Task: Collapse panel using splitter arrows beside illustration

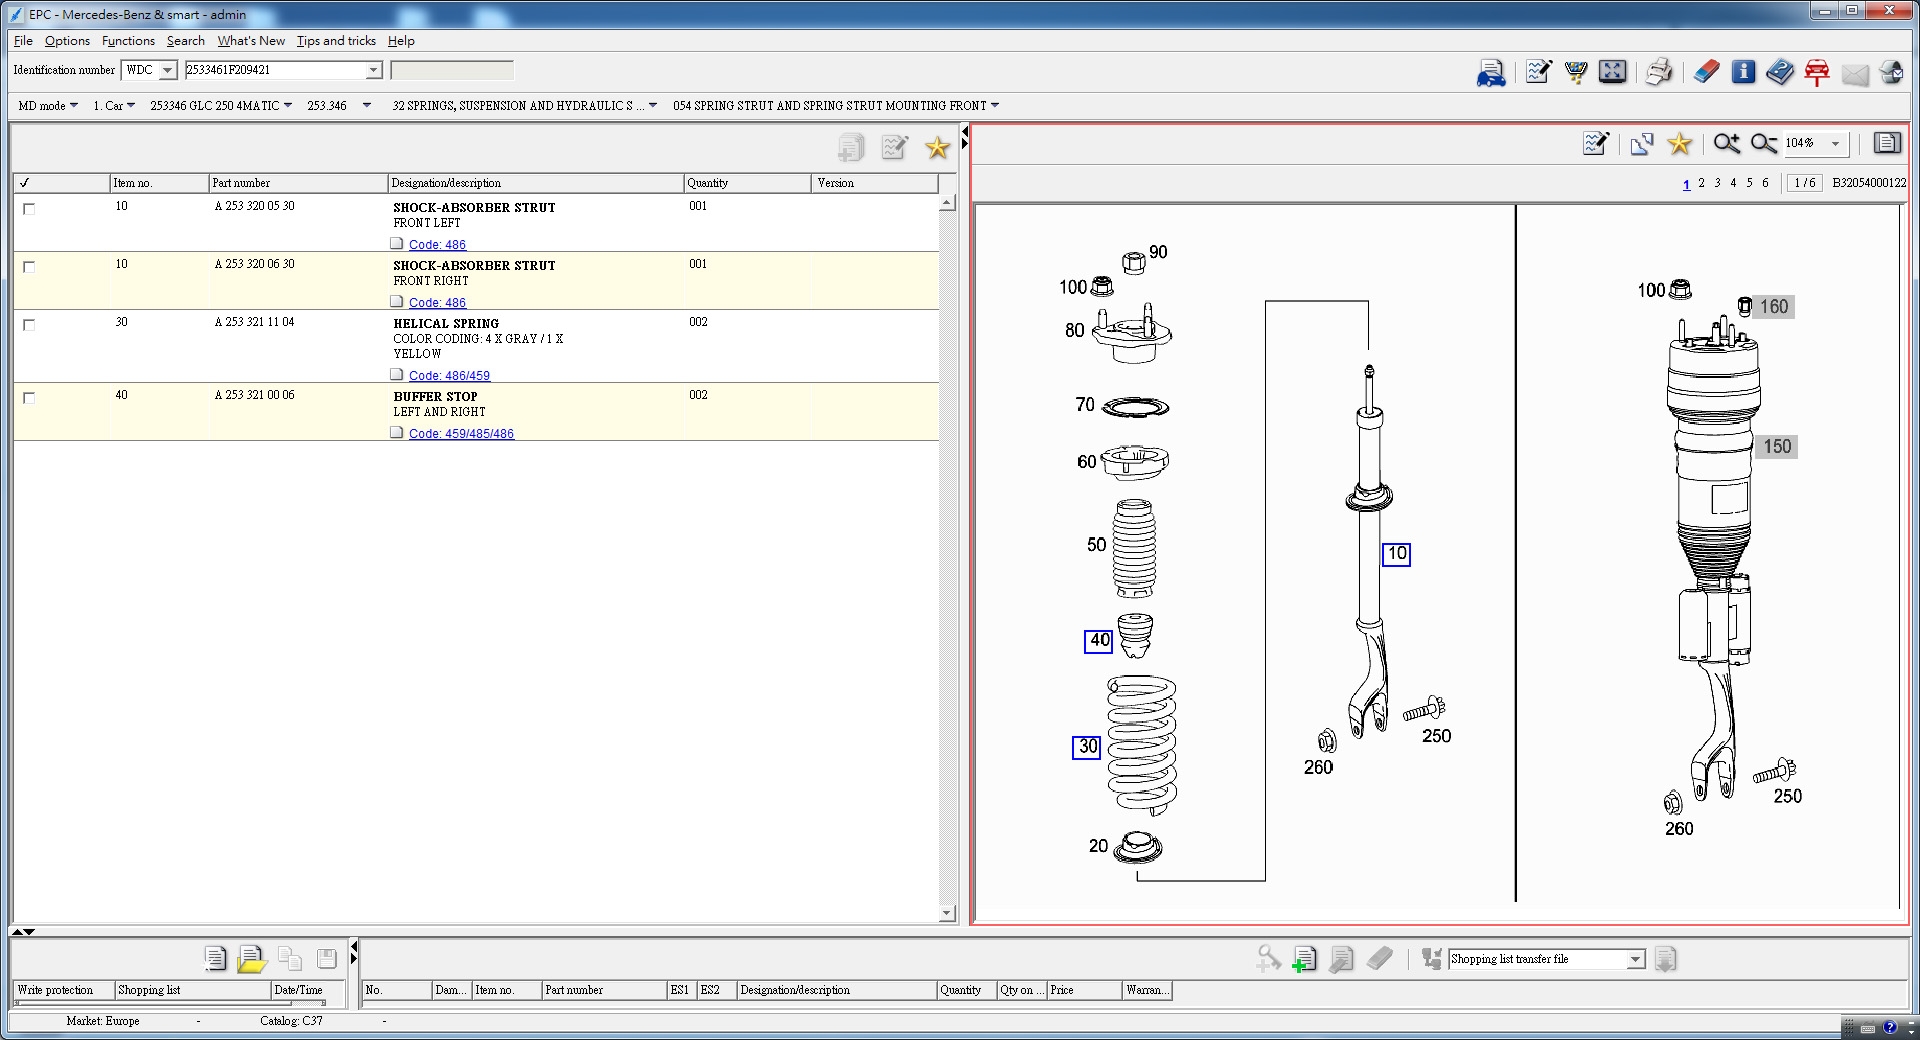Action: pyautogui.click(x=964, y=138)
